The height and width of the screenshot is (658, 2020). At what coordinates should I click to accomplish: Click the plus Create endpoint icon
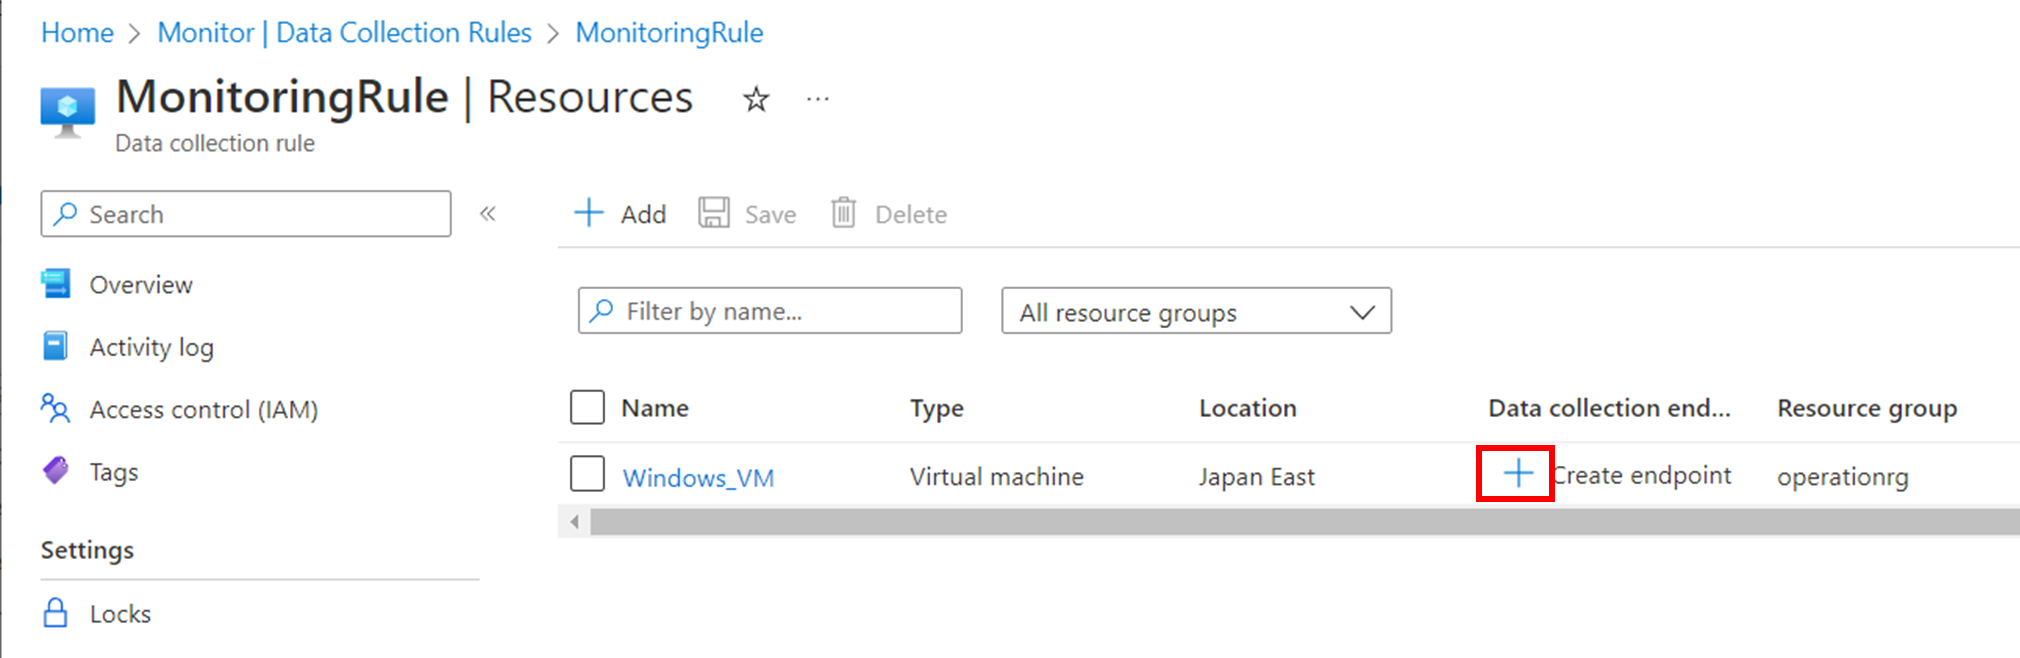point(1517,473)
